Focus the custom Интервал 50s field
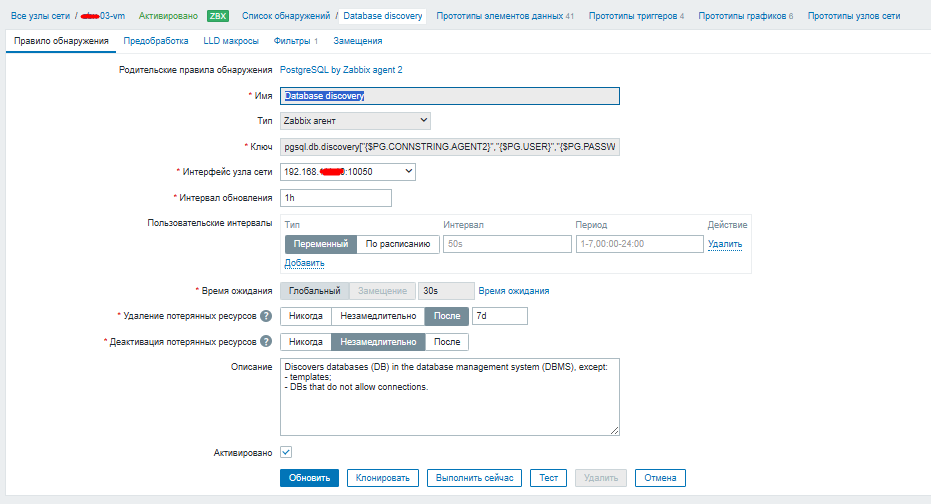Viewport: 931px width, 504px height. [507, 244]
